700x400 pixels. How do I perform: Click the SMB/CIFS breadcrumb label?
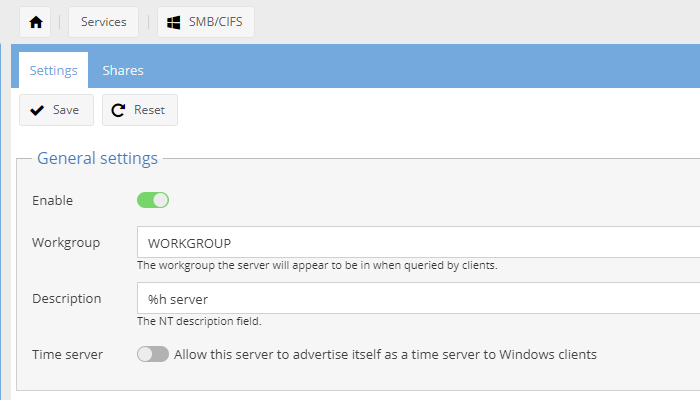tap(217, 22)
